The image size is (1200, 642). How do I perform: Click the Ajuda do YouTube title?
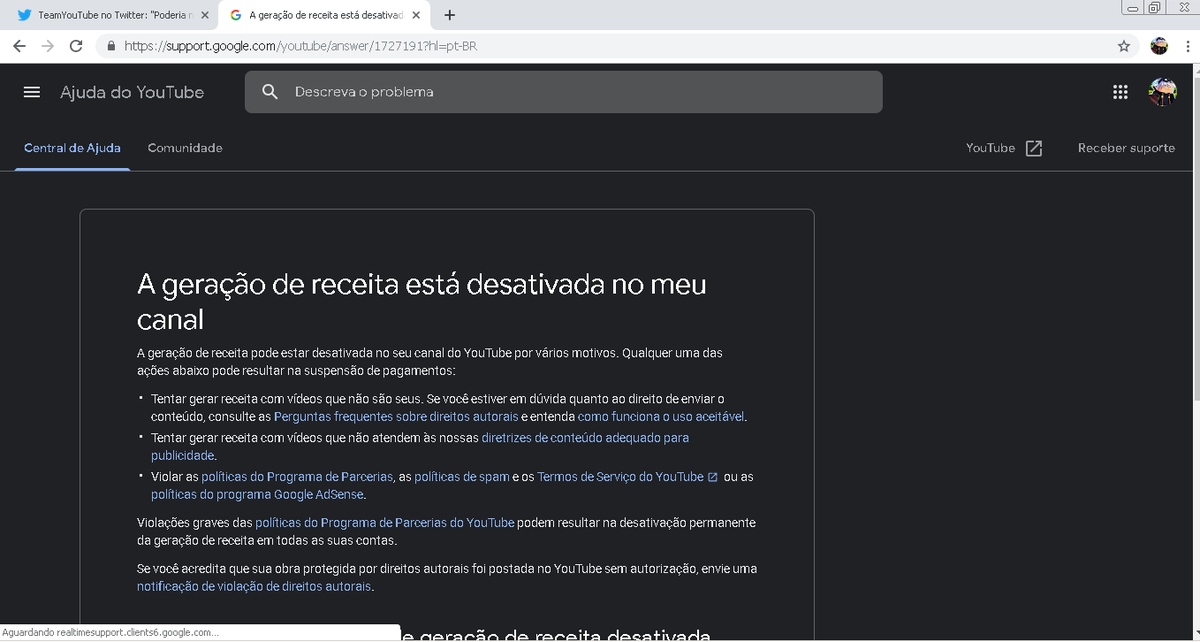coord(132,92)
